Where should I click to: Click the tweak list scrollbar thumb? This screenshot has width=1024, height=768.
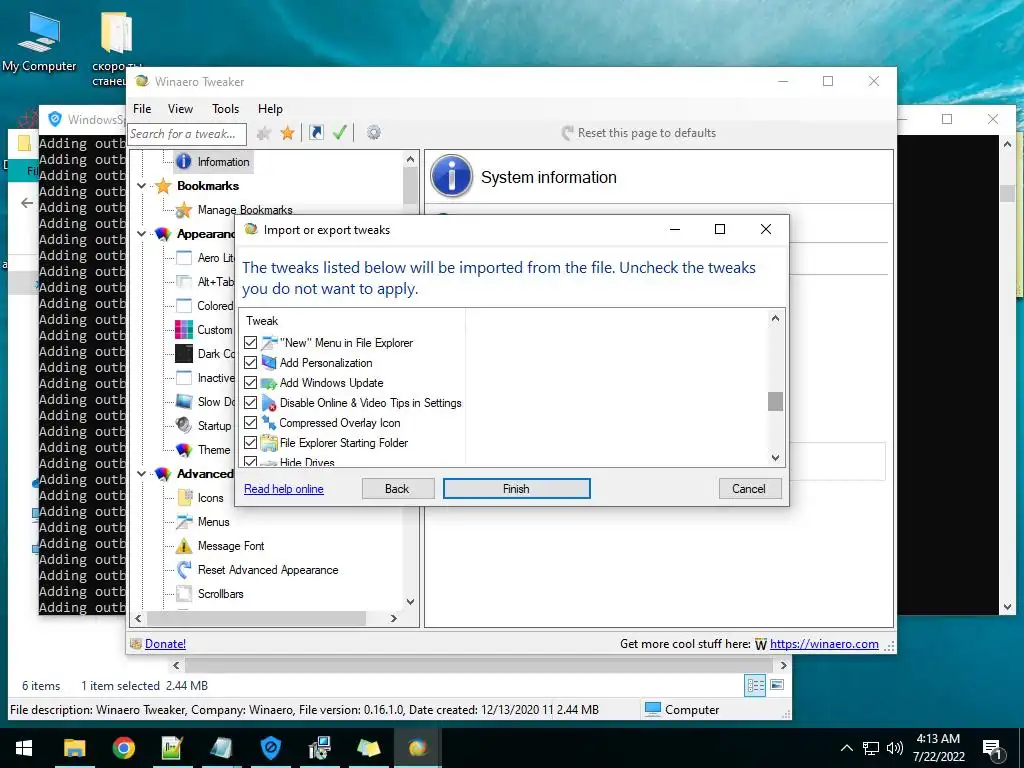tap(775, 401)
